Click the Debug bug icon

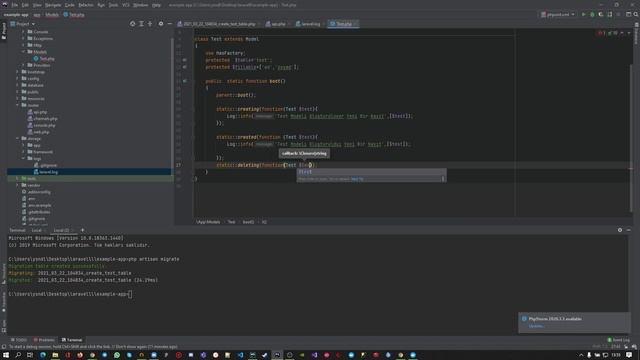coord(592,14)
